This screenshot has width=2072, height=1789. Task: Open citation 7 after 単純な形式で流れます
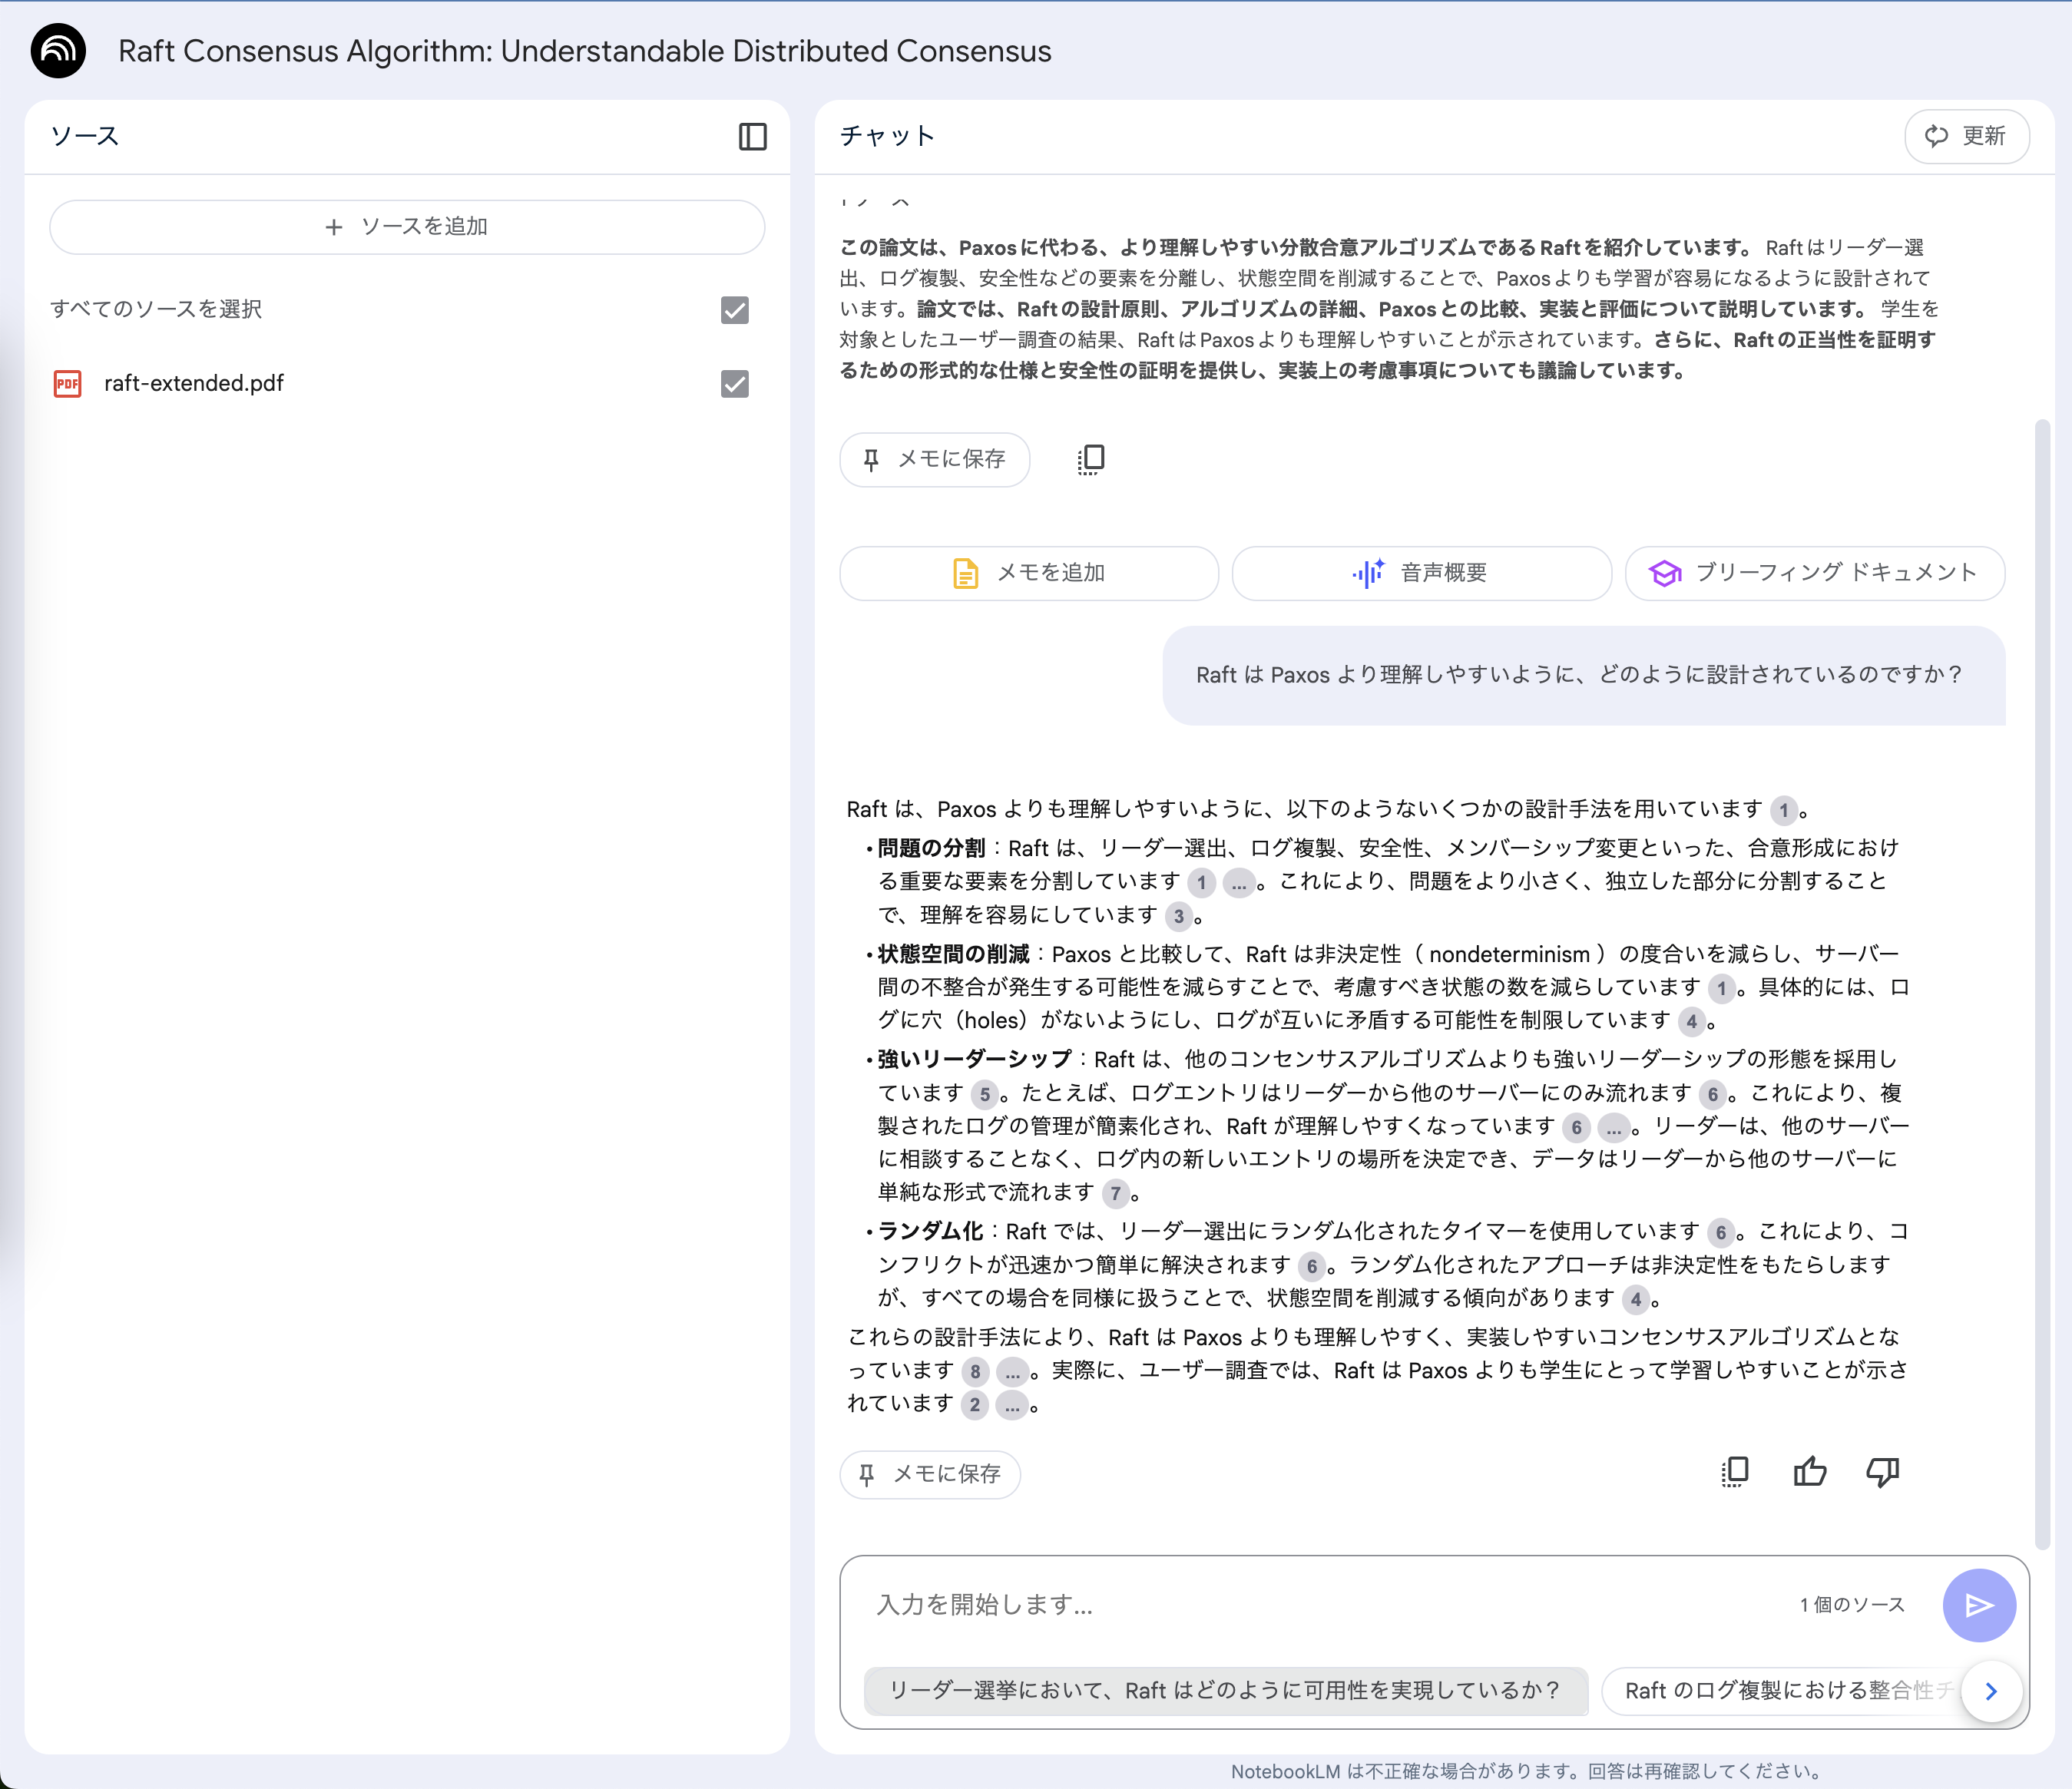pyautogui.click(x=1115, y=1193)
